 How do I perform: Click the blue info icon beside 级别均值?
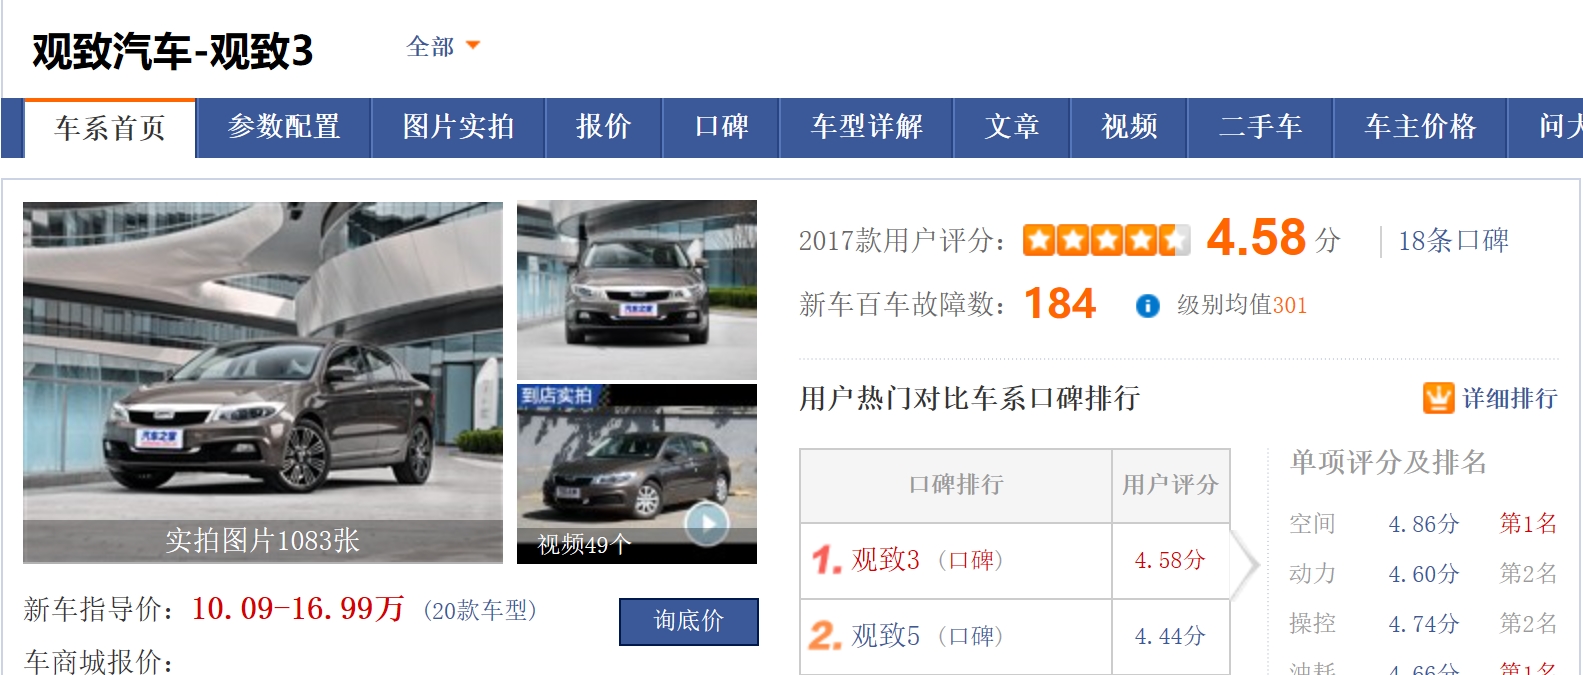tap(1148, 306)
